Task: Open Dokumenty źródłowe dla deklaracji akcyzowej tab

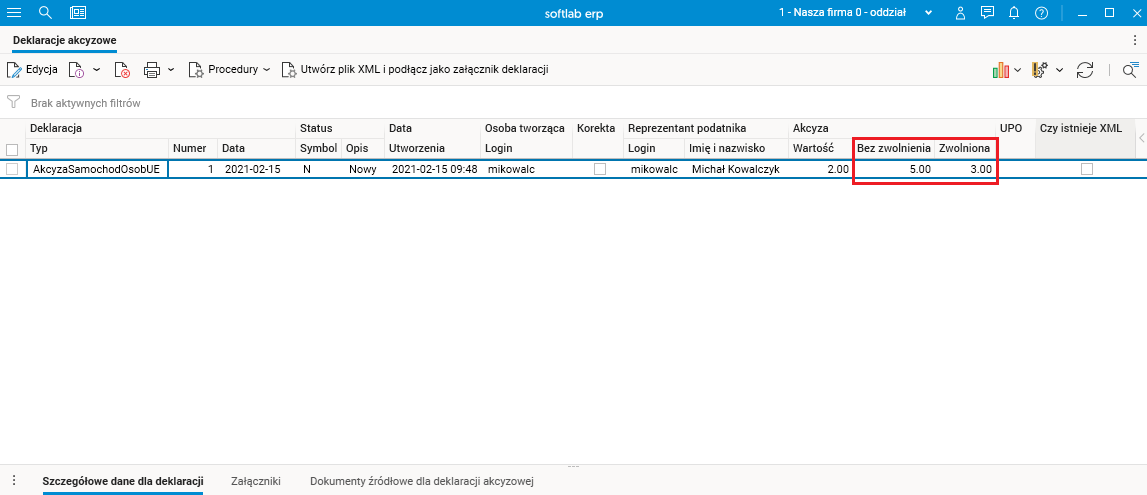Action: [x=422, y=481]
